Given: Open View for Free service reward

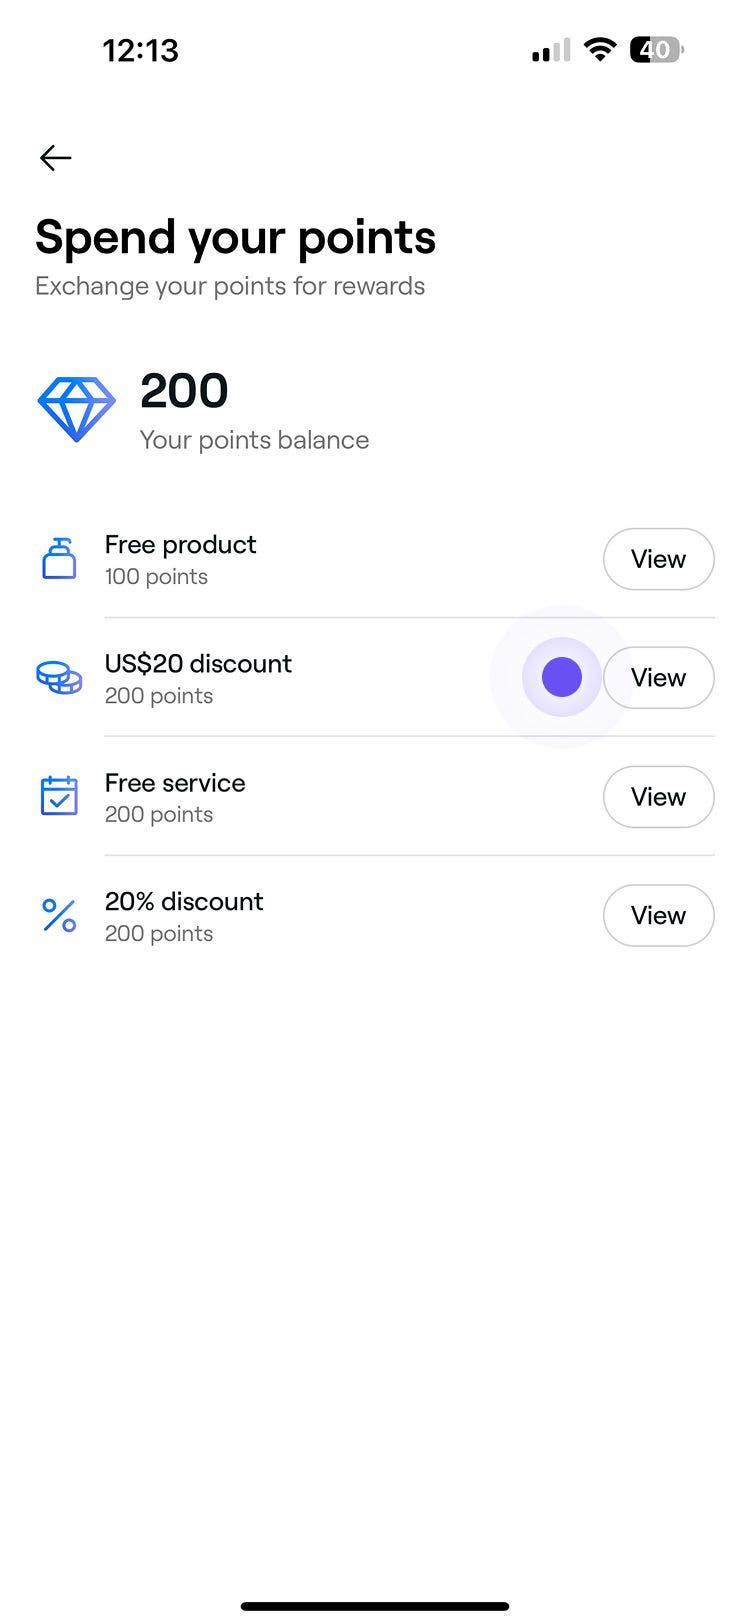Looking at the screenshot, I should point(658,797).
